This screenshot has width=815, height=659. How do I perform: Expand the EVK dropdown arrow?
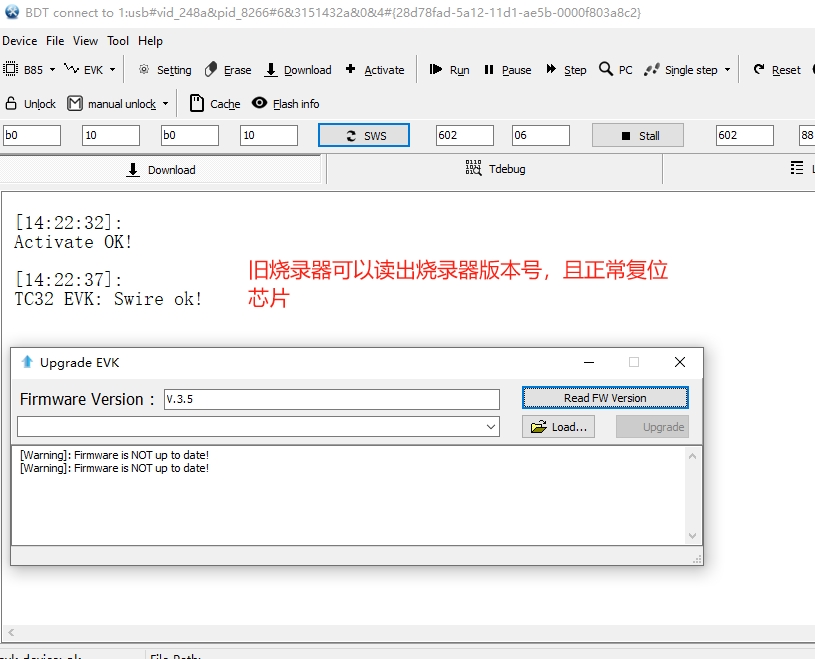click(x=112, y=70)
